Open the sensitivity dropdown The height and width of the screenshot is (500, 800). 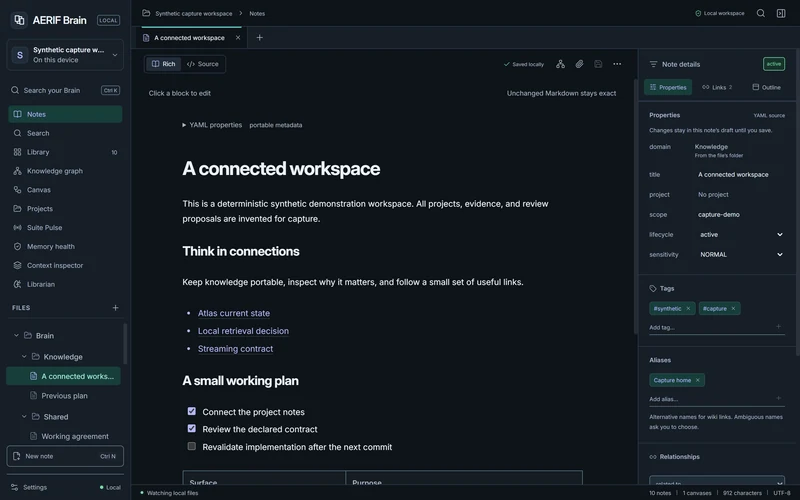pyautogui.click(x=740, y=255)
